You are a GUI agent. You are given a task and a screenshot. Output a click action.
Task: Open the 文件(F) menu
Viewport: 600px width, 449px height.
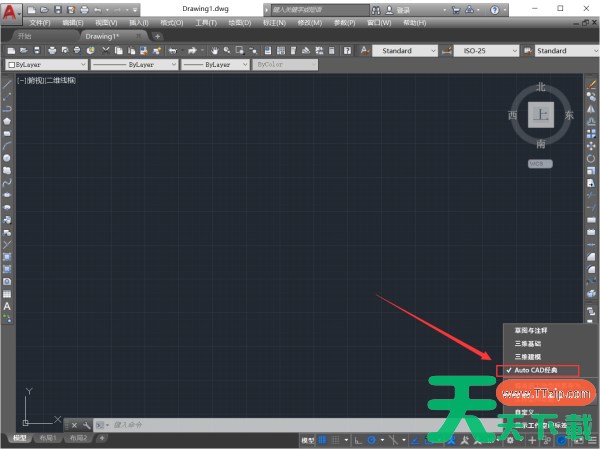click(x=40, y=23)
